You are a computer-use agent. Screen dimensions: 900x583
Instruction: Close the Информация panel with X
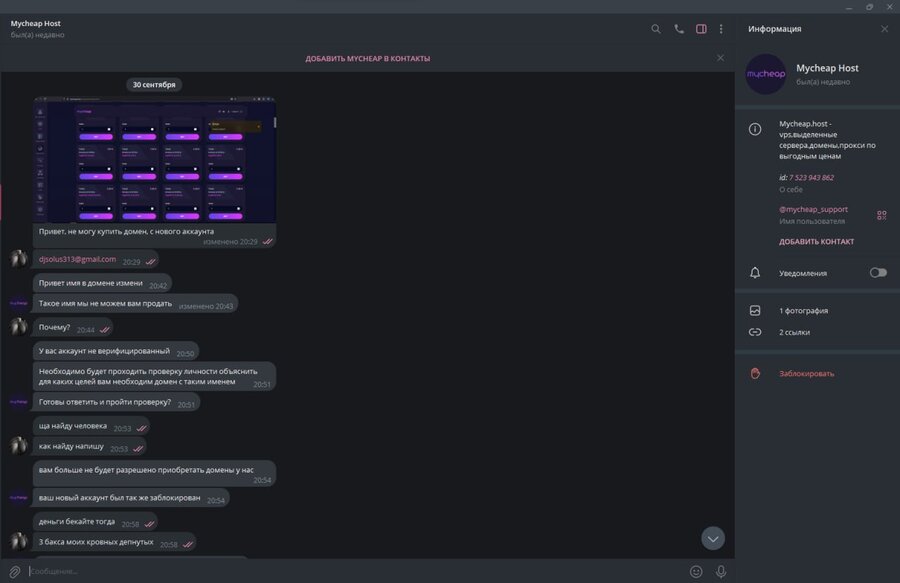point(884,29)
